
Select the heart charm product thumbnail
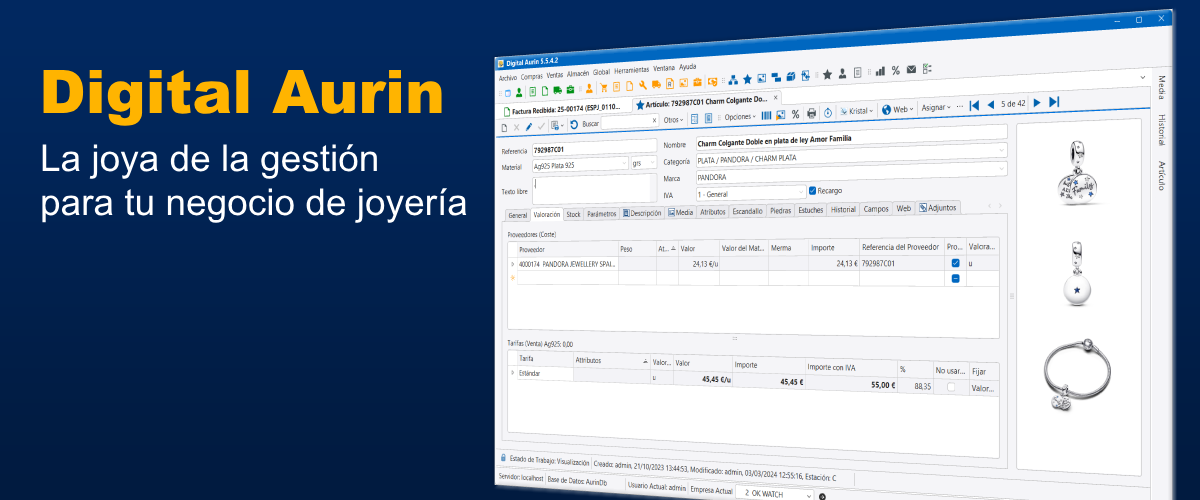click(x=1079, y=173)
